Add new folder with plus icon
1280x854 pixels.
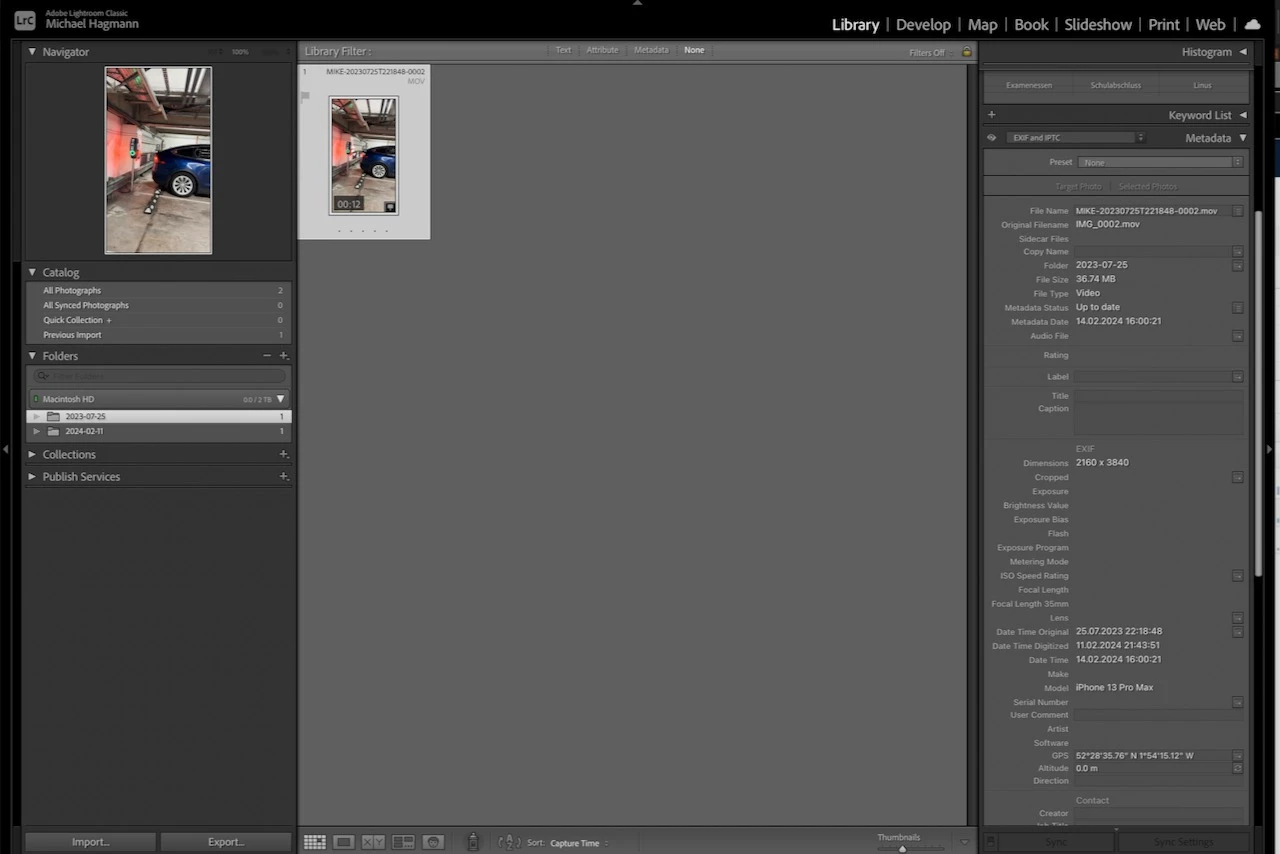(x=284, y=356)
